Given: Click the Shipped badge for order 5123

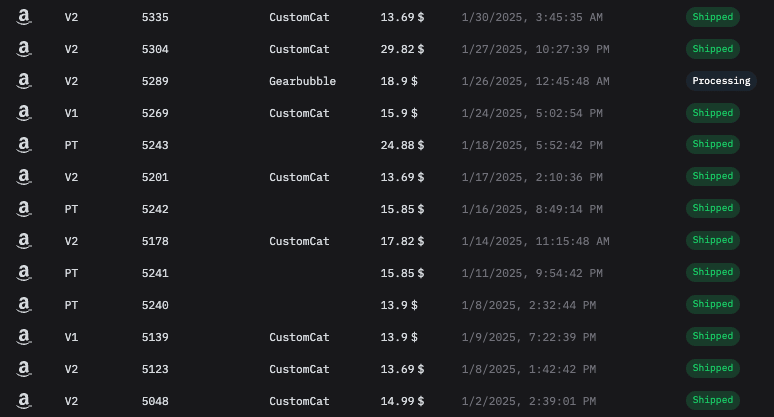Looking at the screenshot, I should click(x=712, y=369).
